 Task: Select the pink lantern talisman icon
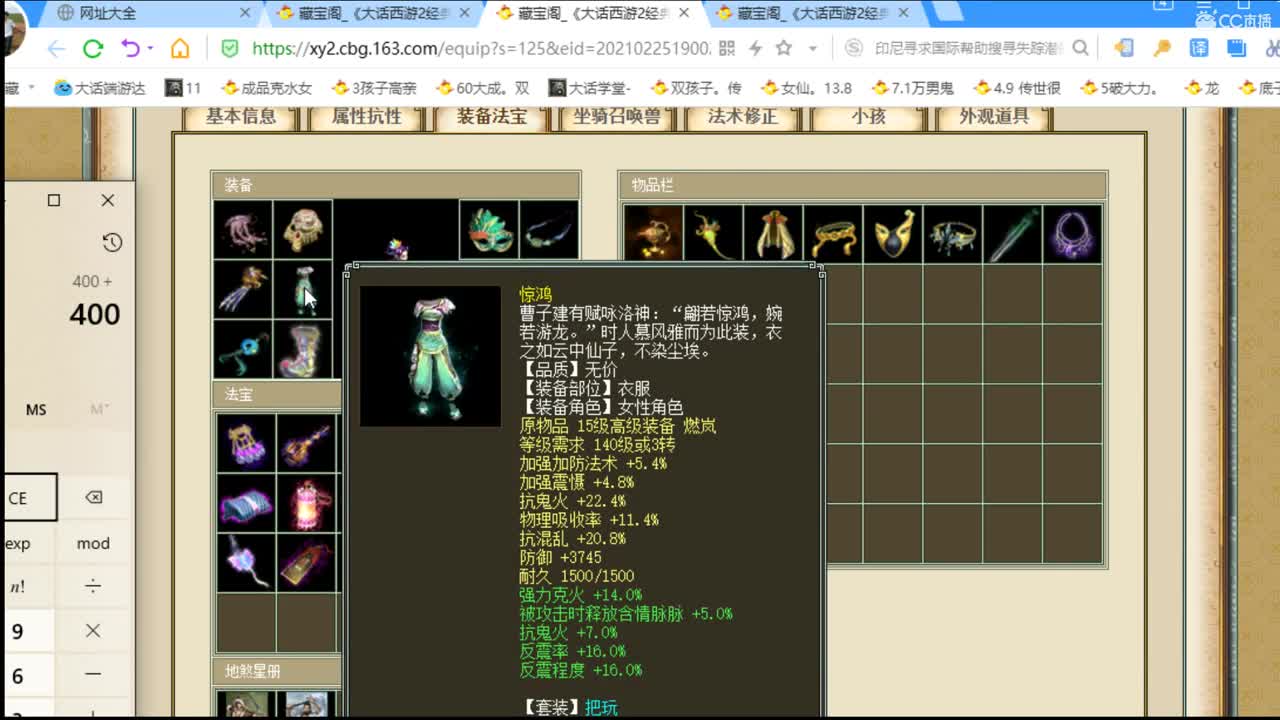click(x=306, y=502)
